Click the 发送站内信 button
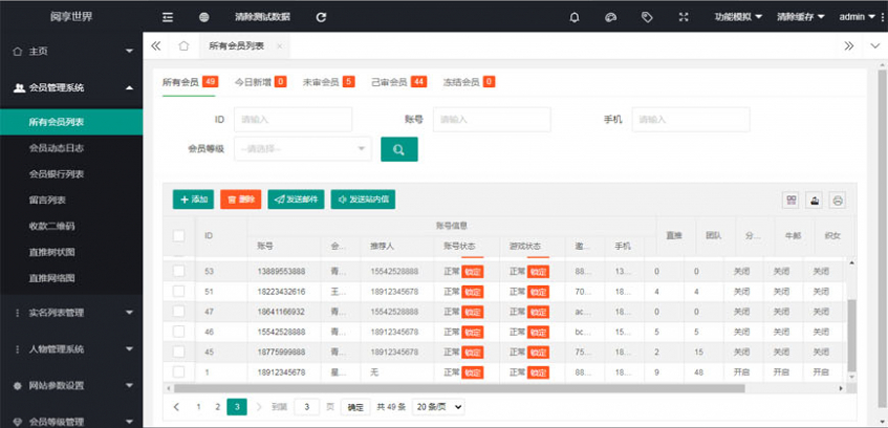888x428 pixels. [x=363, y=199]
